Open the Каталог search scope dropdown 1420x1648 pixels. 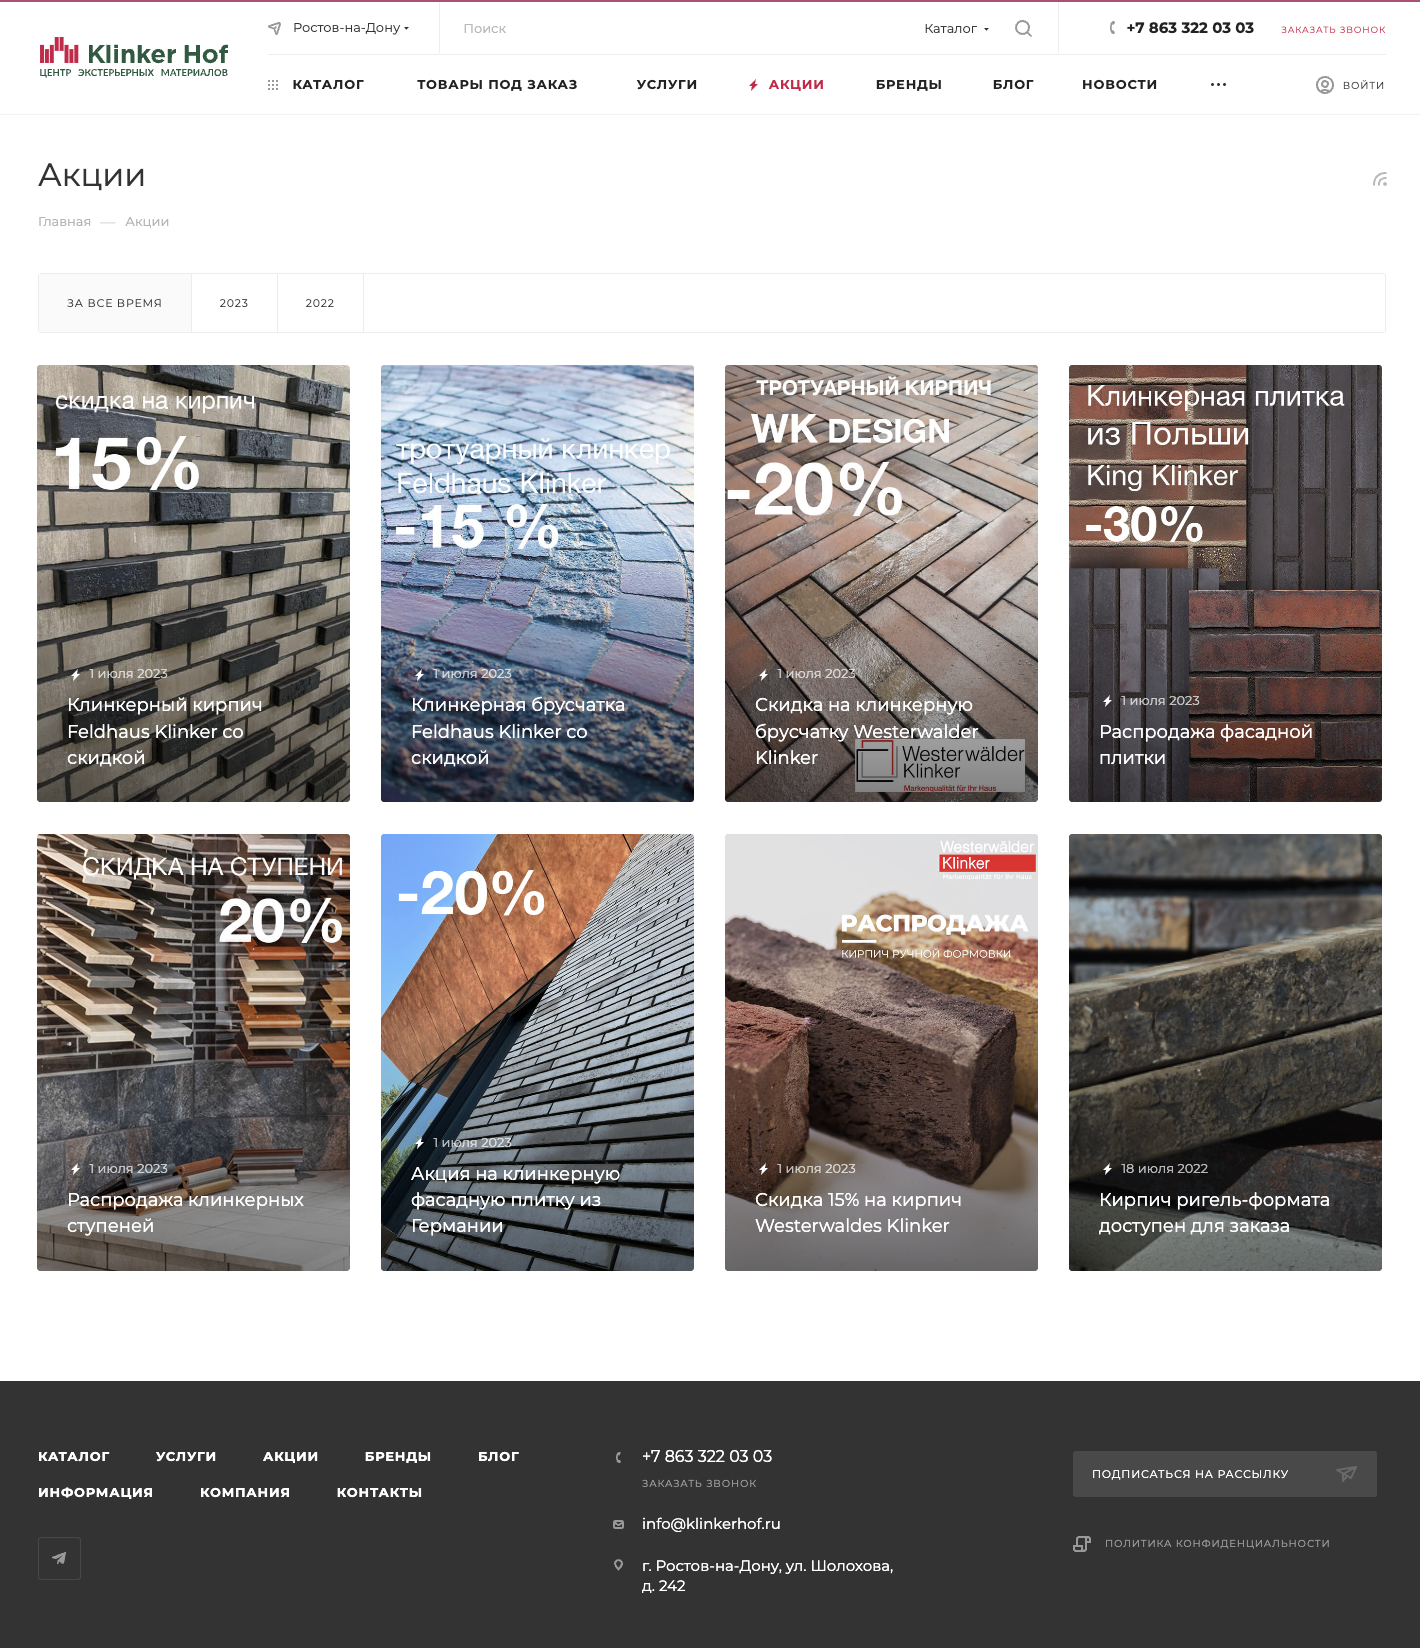click(x=957, y=28)
